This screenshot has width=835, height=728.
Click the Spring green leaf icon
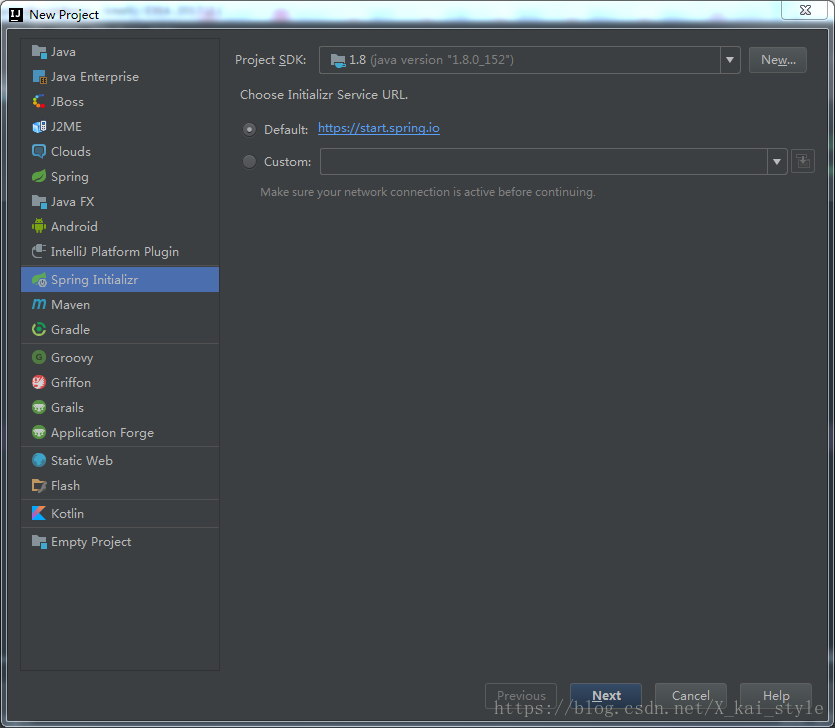(39, 177)
